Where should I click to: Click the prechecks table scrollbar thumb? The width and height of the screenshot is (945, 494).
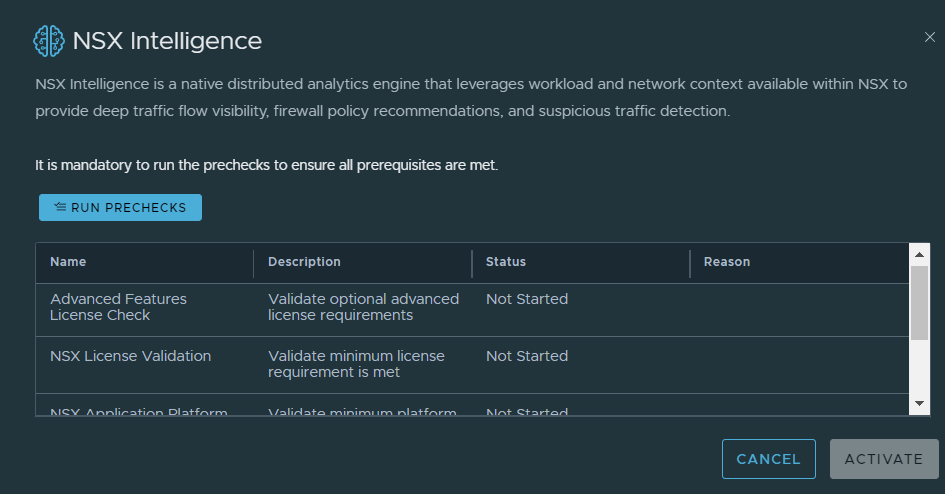919,303
